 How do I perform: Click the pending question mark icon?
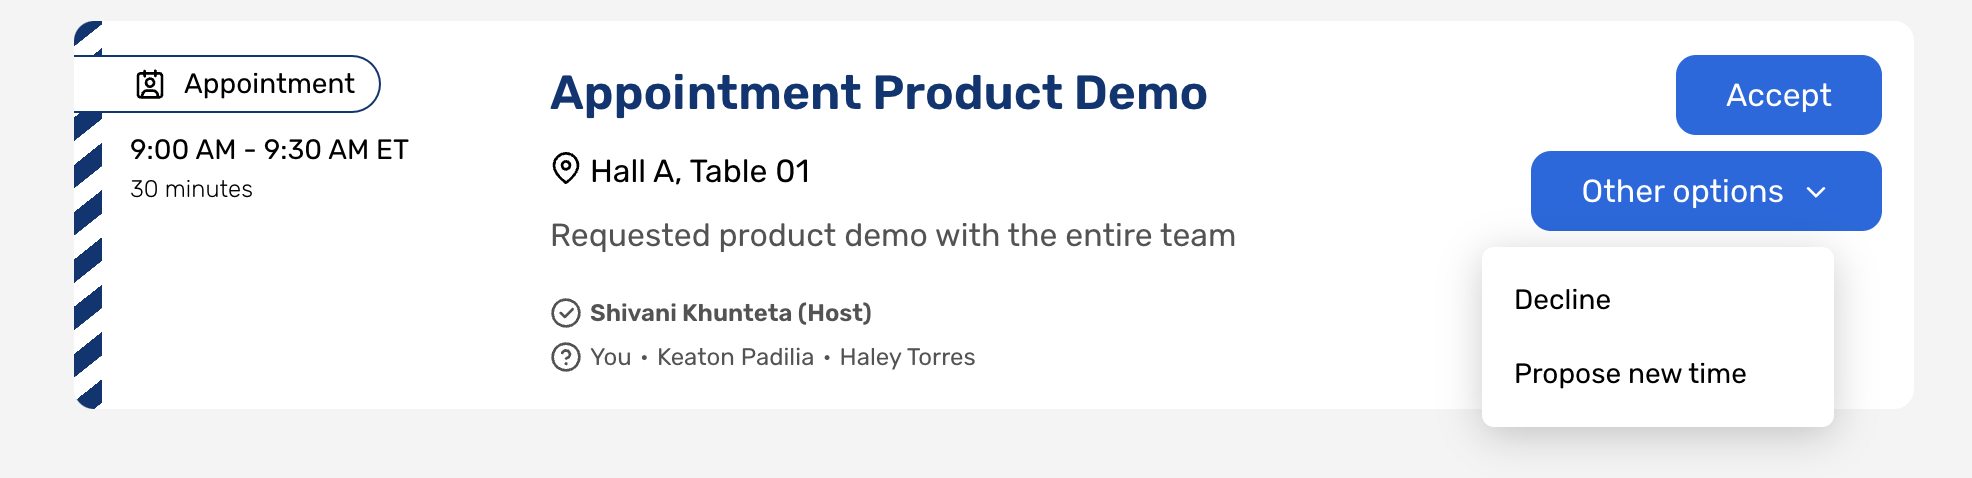[x=566, y=357]
